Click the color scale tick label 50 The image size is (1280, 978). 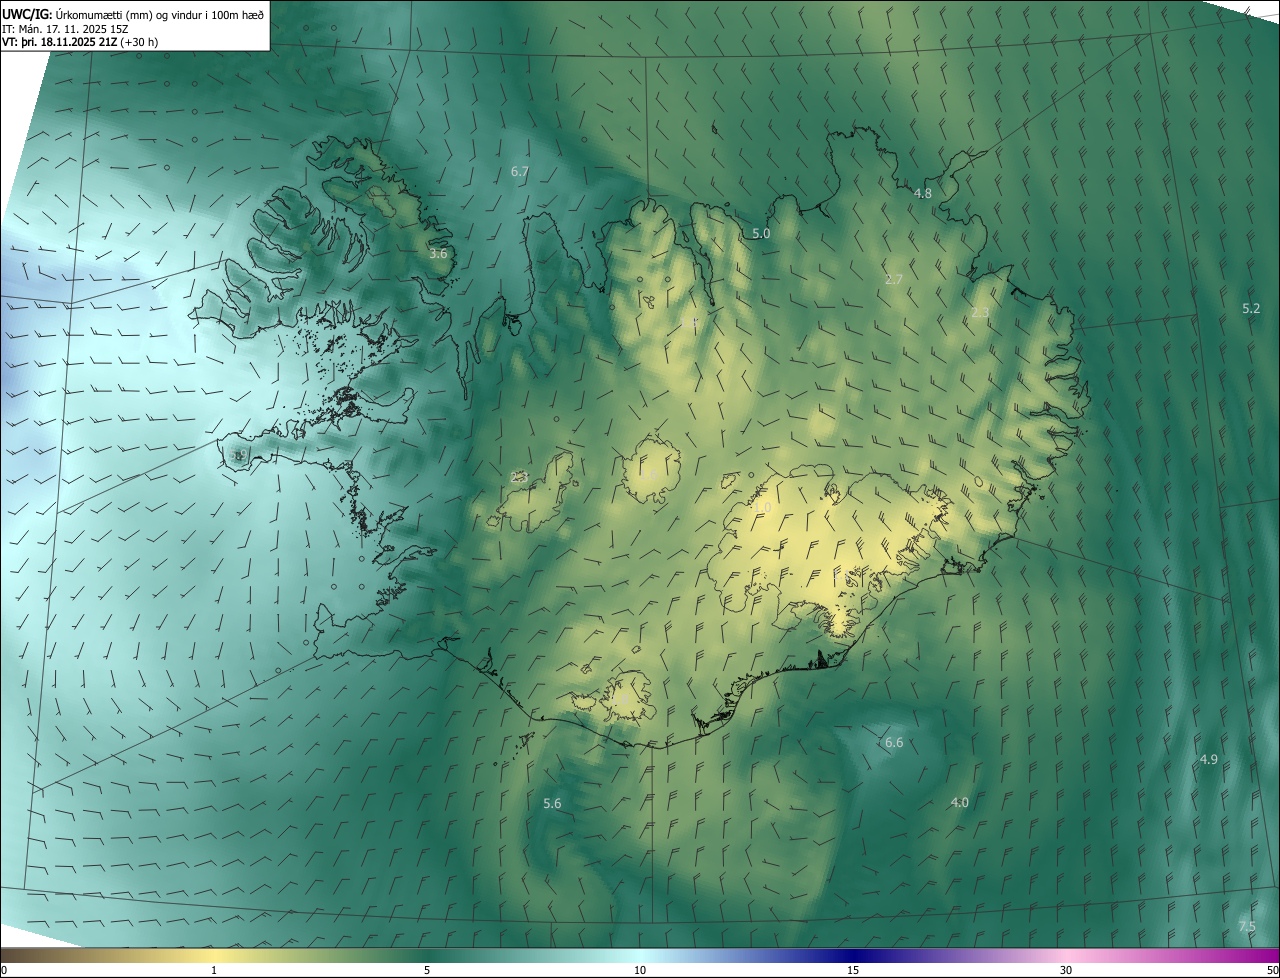coord(1272,970)
